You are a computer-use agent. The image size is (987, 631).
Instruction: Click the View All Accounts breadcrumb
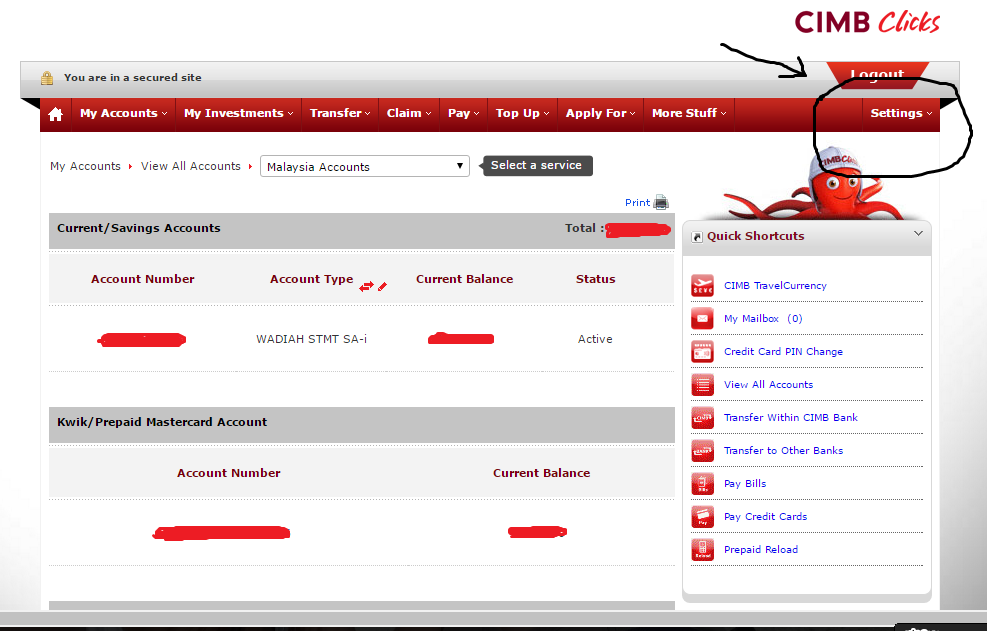tap(191, 166)
